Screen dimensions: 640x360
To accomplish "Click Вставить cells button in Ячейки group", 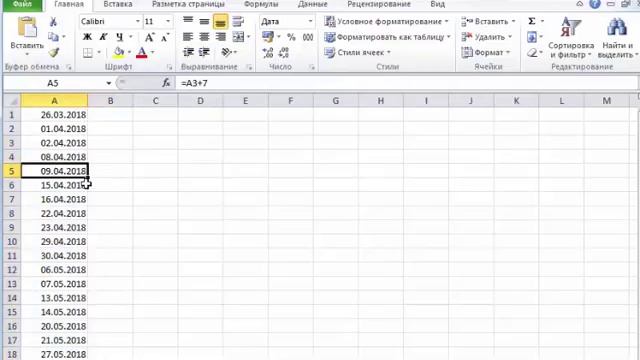I will (x=488, y=21).
